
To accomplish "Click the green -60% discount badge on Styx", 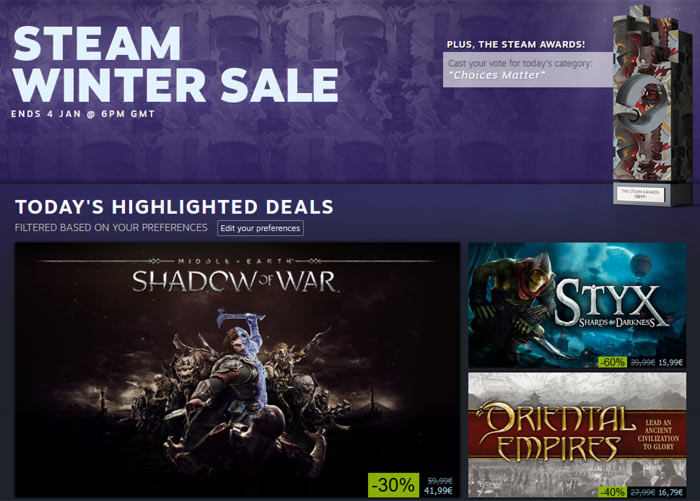I will 612,362.
